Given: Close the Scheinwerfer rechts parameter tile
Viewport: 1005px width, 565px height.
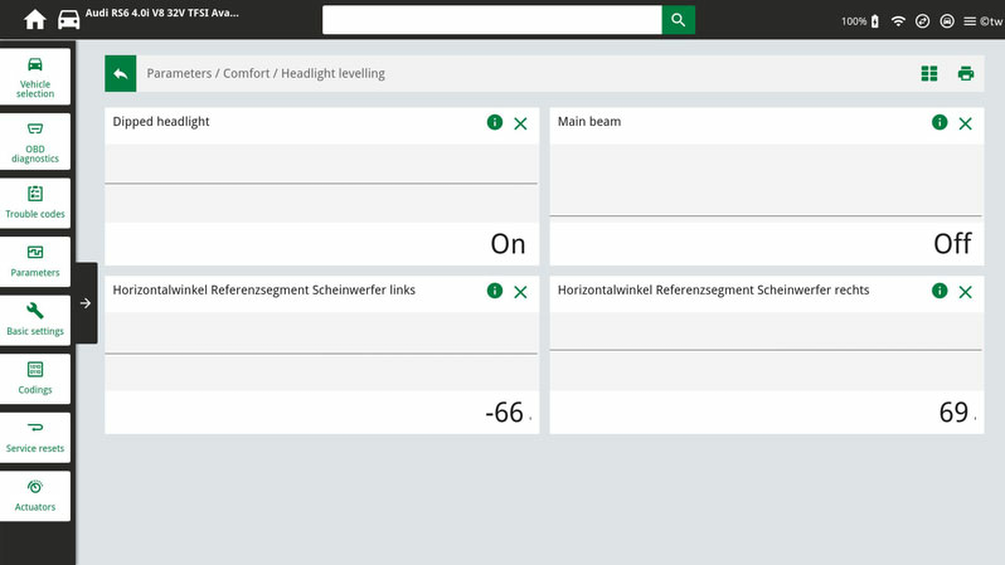Looking at the screenshot, I should point(965,292).
